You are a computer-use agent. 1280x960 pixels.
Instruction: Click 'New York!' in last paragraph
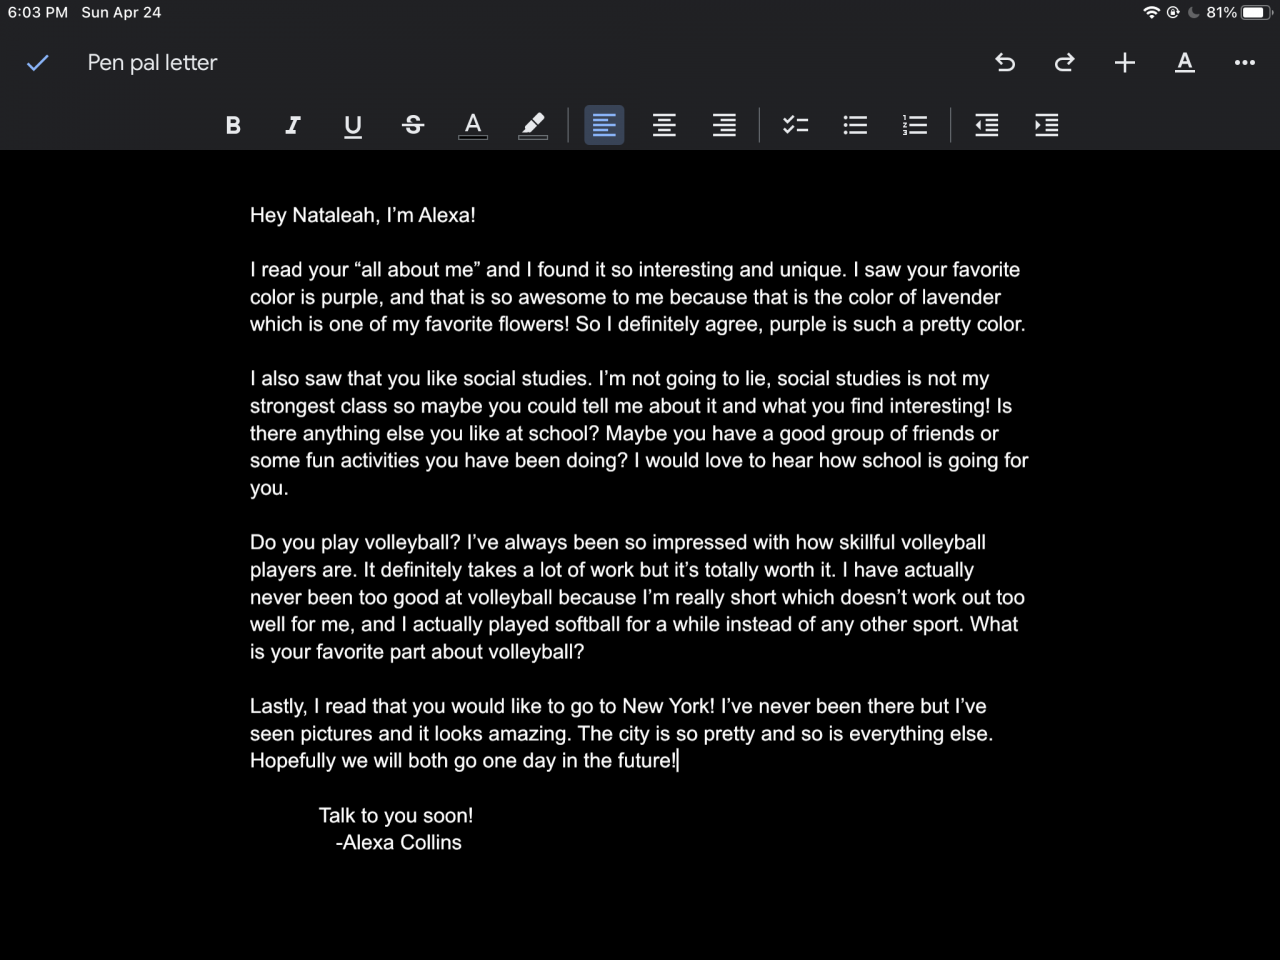click(668, 706)
